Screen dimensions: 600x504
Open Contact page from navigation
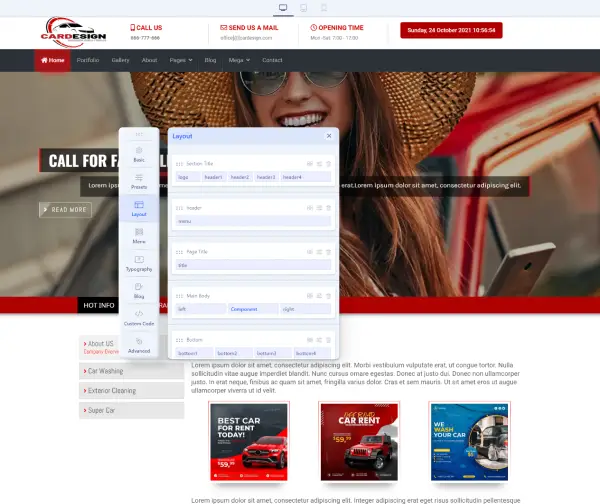click(272, 60)
